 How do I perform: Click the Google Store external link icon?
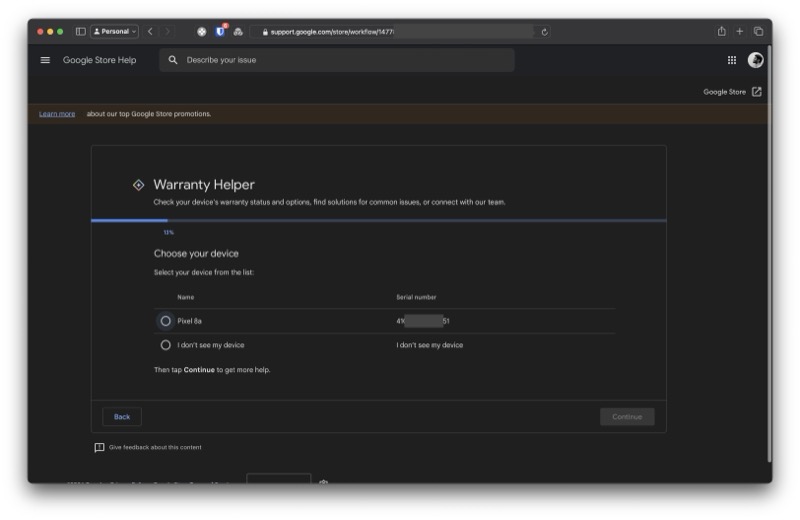click(757, 92)
